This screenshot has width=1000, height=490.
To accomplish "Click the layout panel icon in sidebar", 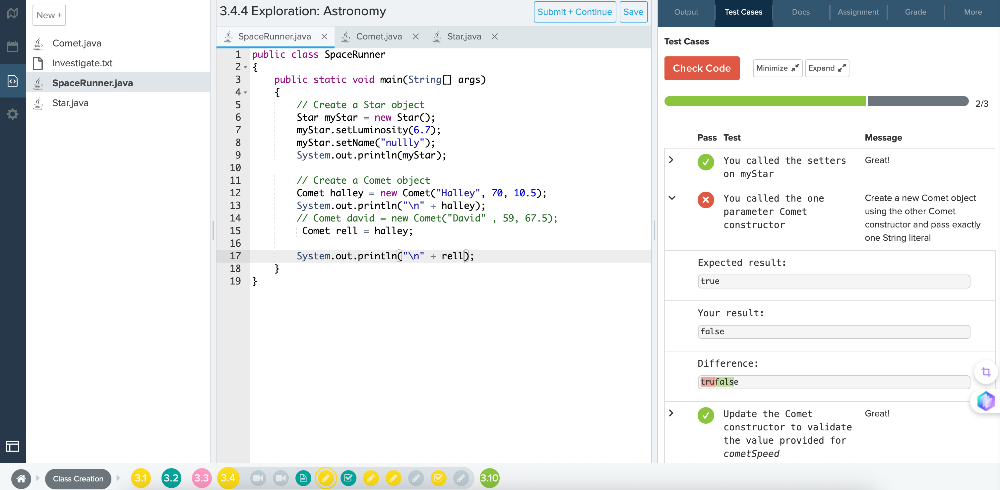I will click(12, 447).
